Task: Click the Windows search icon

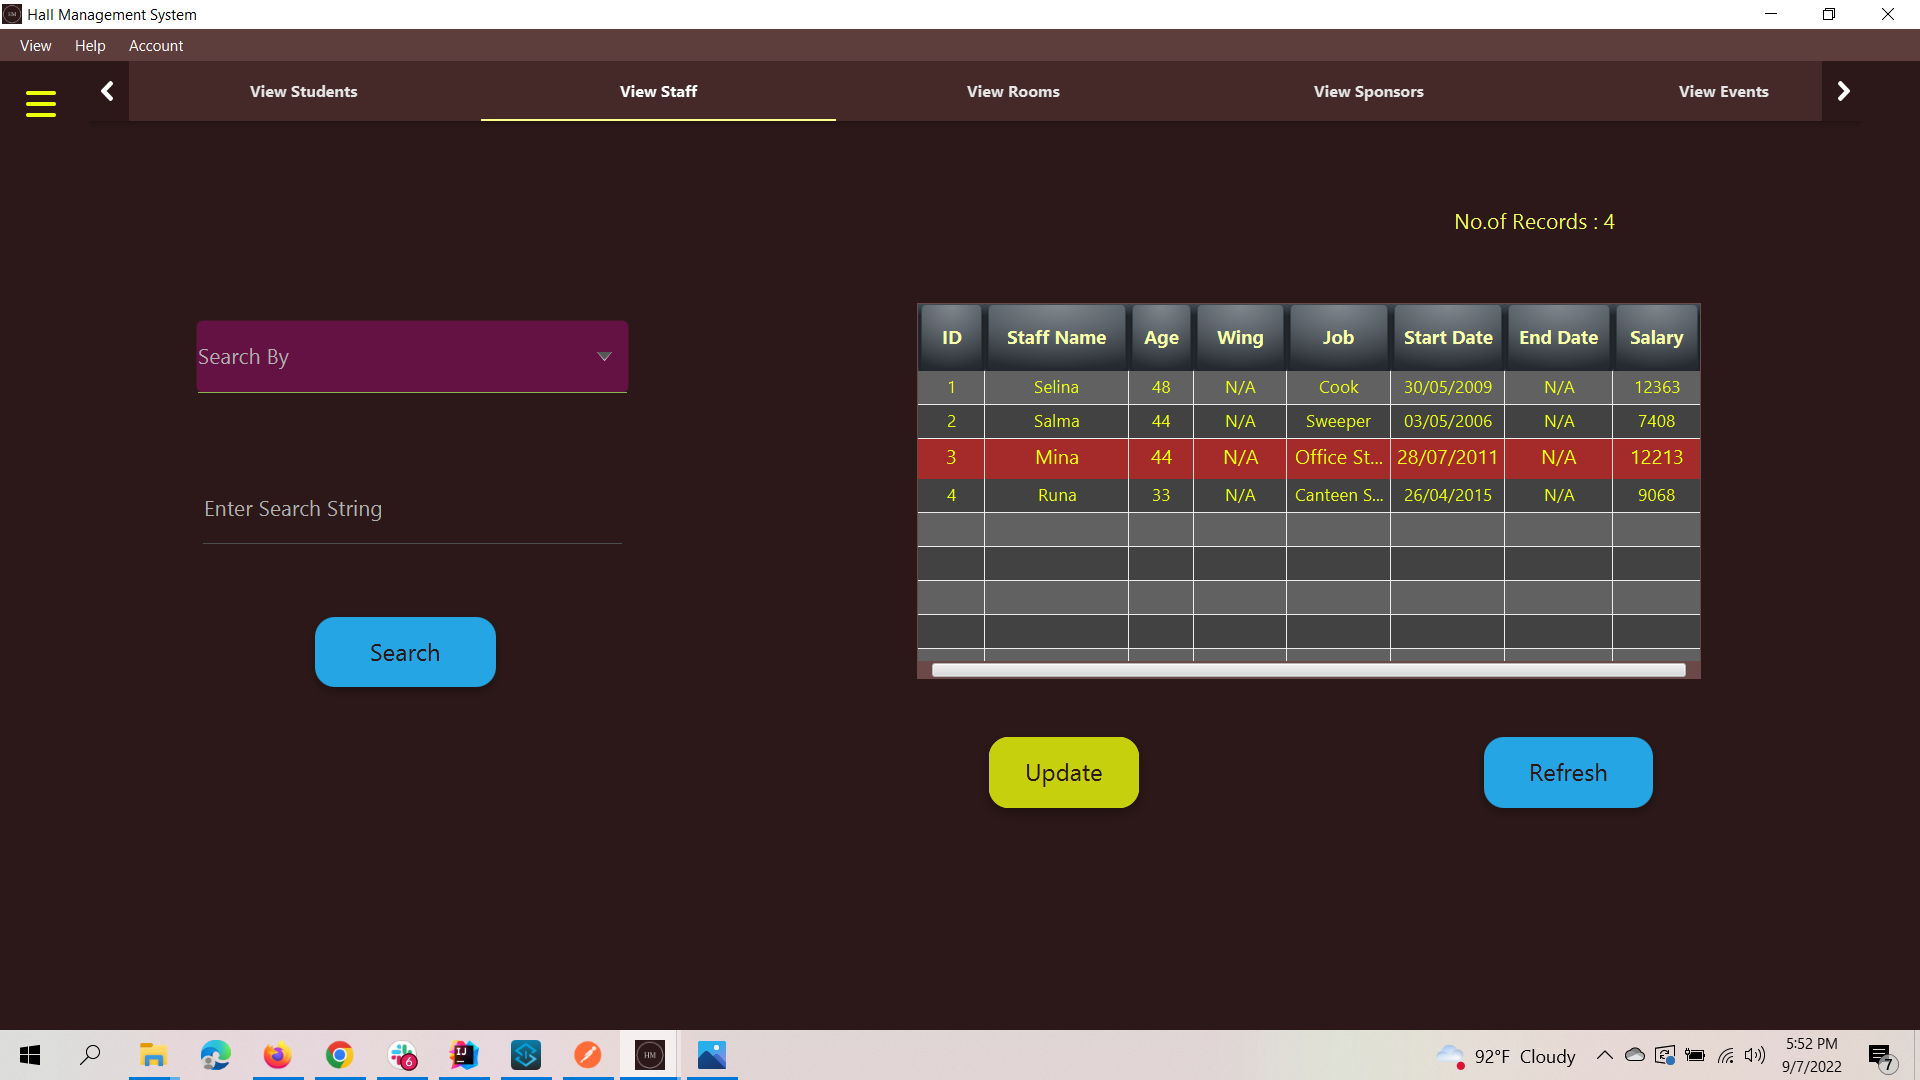Action: tap(90, 1055)
